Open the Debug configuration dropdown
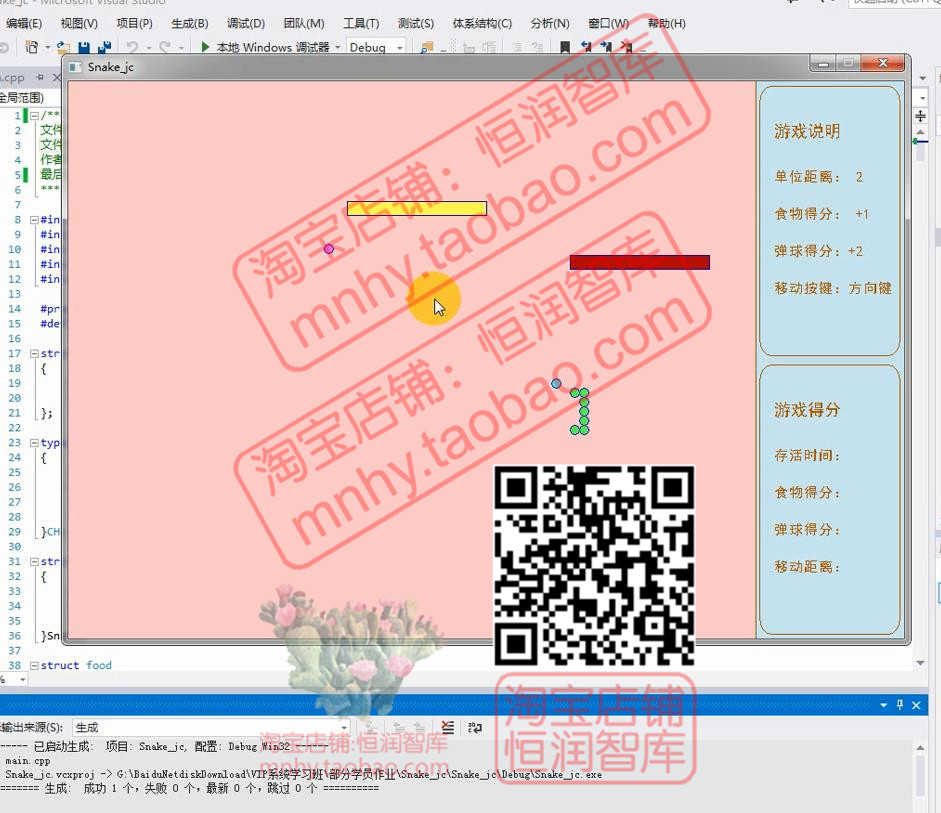This screenshot has height=813, width=941. (376, 47)
